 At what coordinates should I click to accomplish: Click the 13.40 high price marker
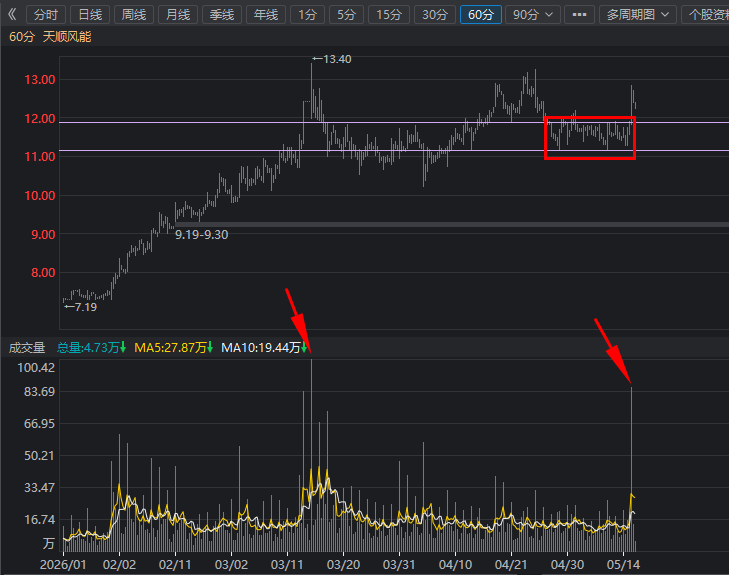332,59
